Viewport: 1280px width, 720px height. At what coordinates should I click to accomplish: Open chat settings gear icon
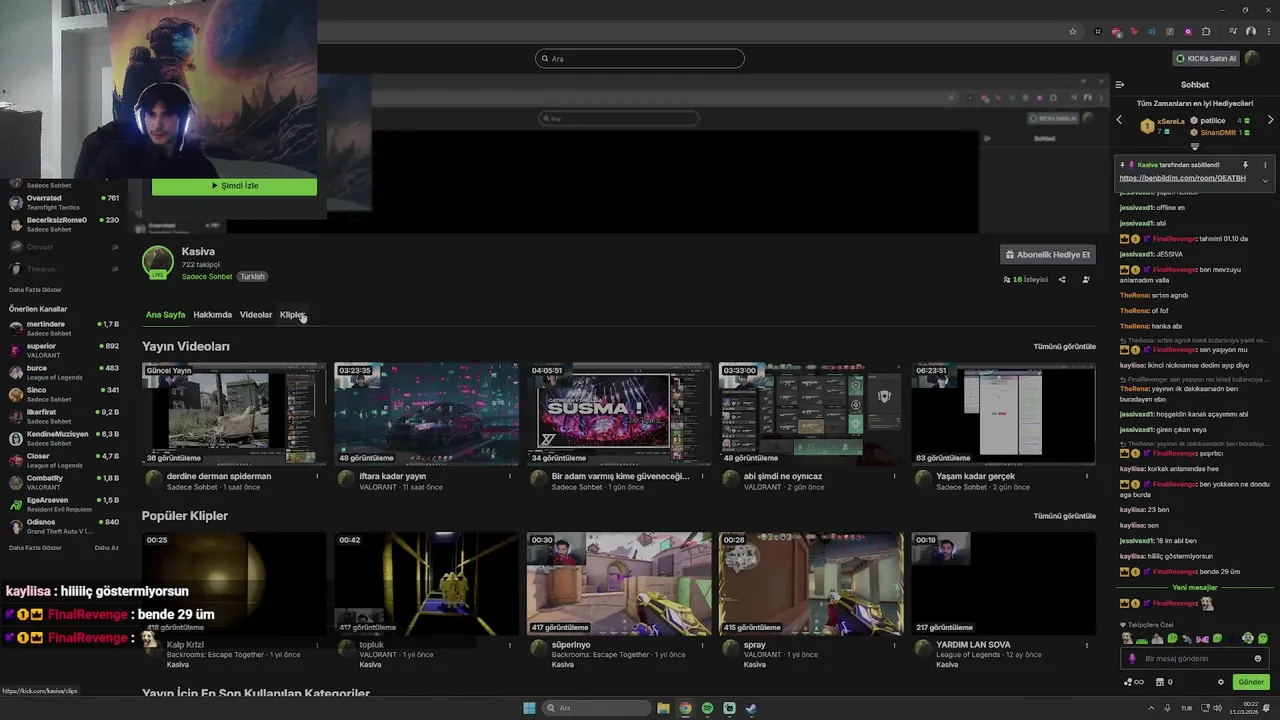coord(1221,682)
